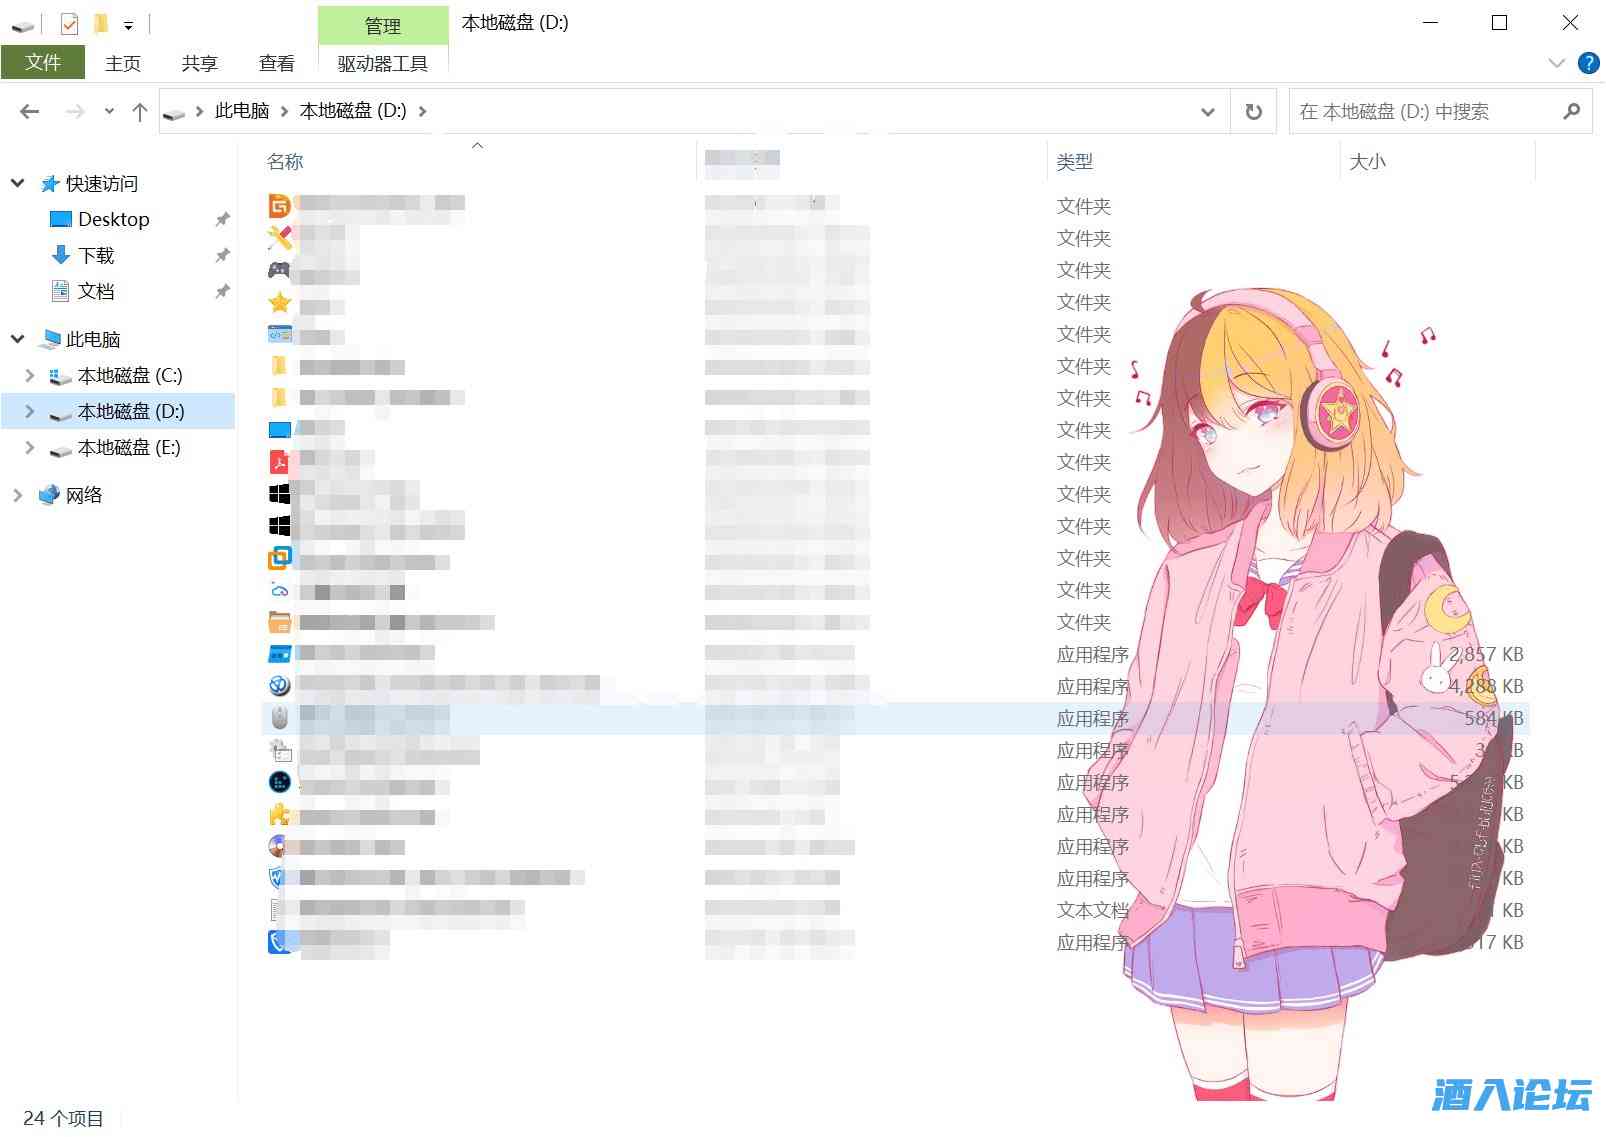Expand 本地磁盘 (C:) in the navigation tree

28,375
